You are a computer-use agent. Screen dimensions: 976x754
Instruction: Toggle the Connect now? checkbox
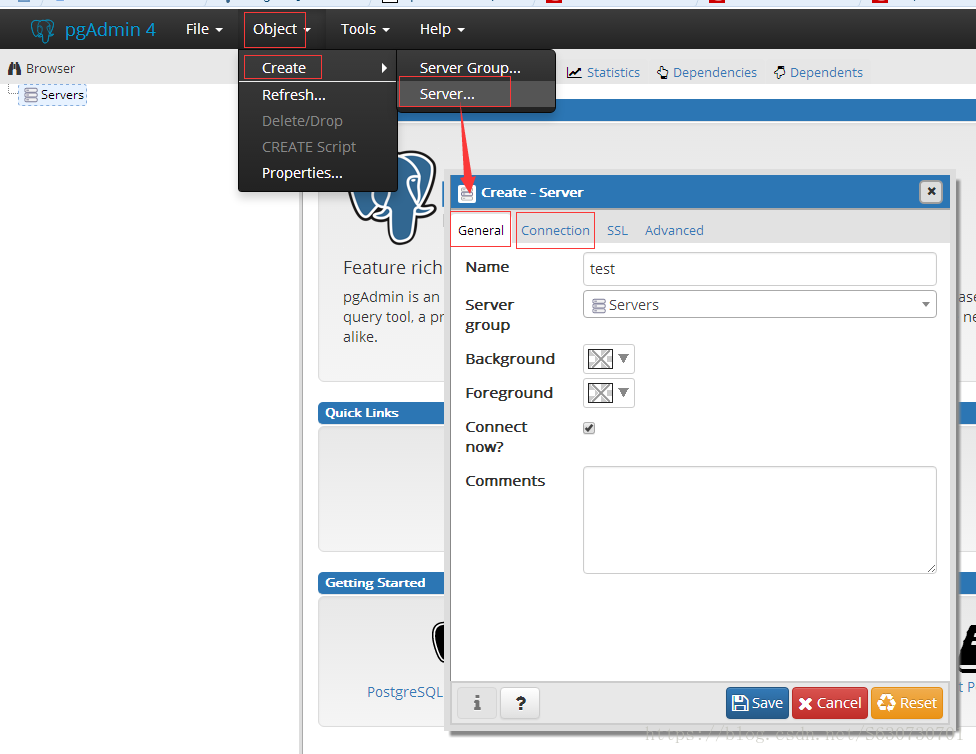pos(589,428)
